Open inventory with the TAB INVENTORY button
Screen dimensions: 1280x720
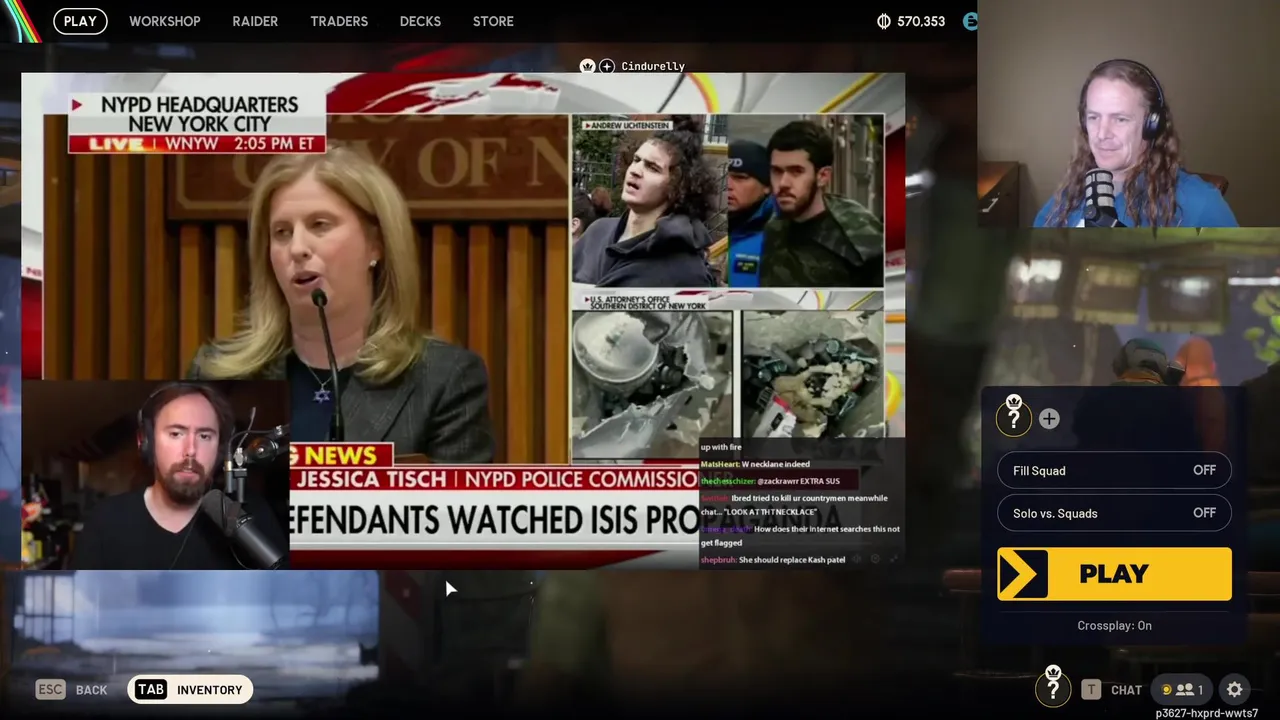coord(190,689)
